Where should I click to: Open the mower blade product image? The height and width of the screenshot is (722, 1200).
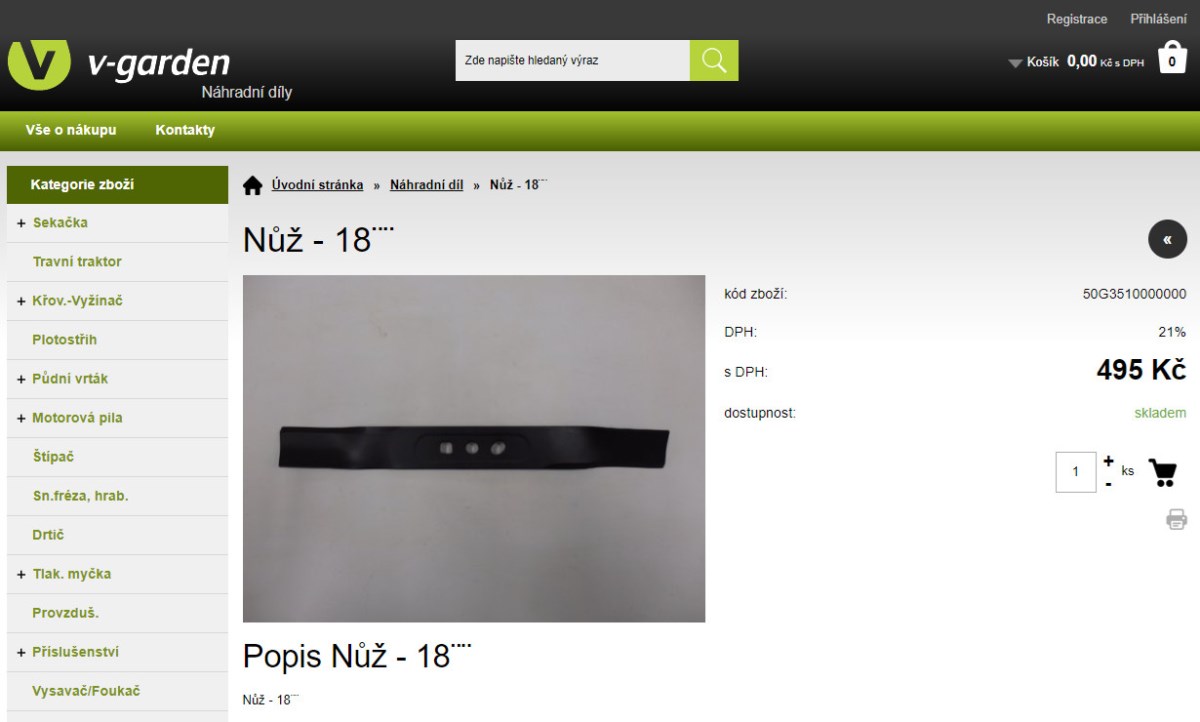[474, 449]
